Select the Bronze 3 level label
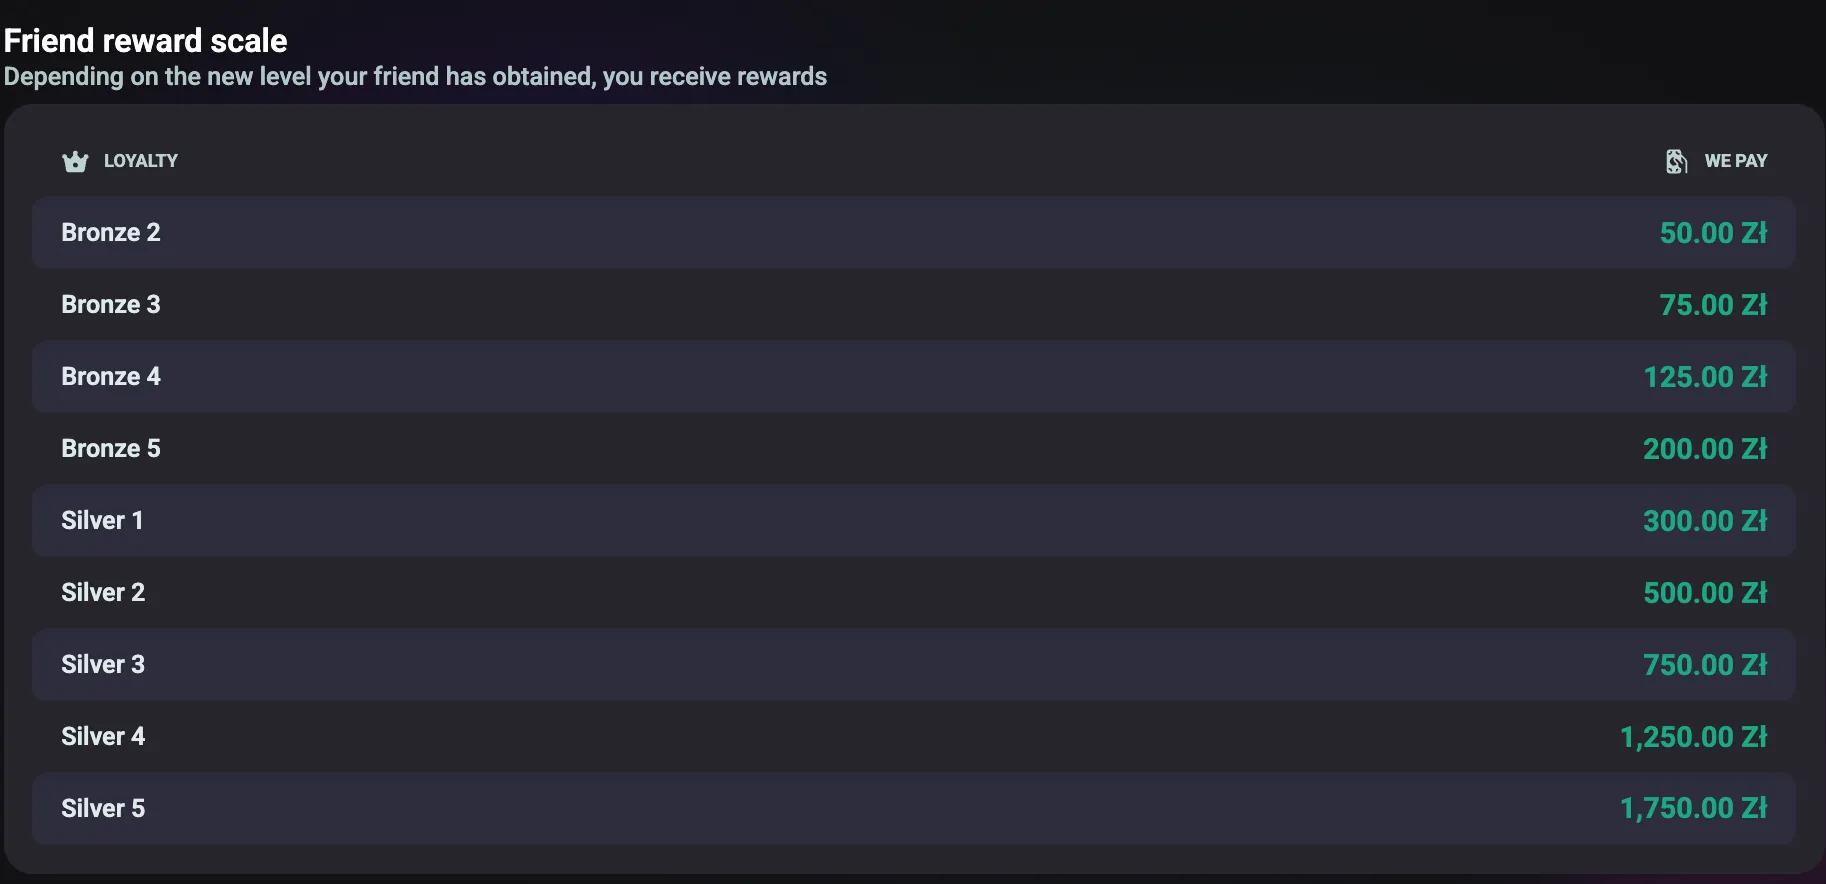The width and height of the screenshot is (1826, 884). tap(111, 305)
